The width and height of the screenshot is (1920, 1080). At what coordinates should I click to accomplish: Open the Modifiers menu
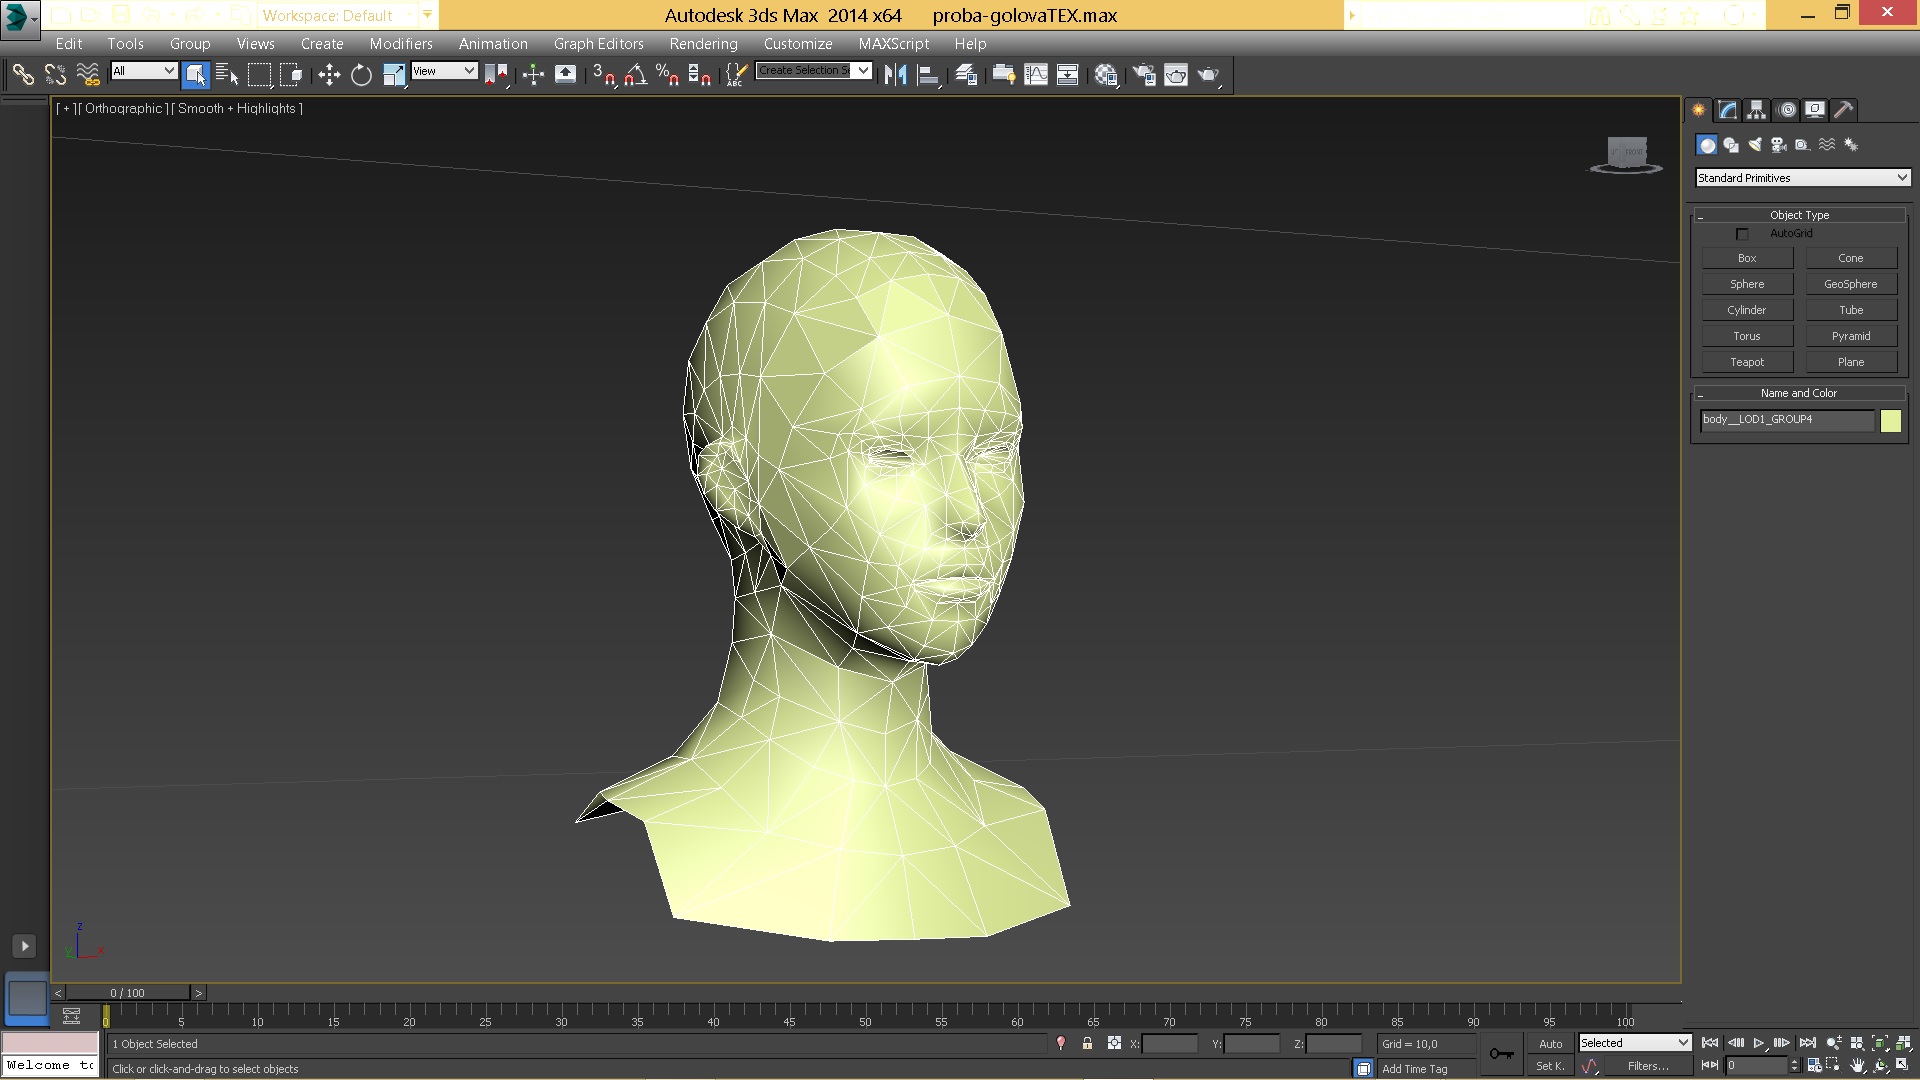pyautogui.click(x=400, y=44)
